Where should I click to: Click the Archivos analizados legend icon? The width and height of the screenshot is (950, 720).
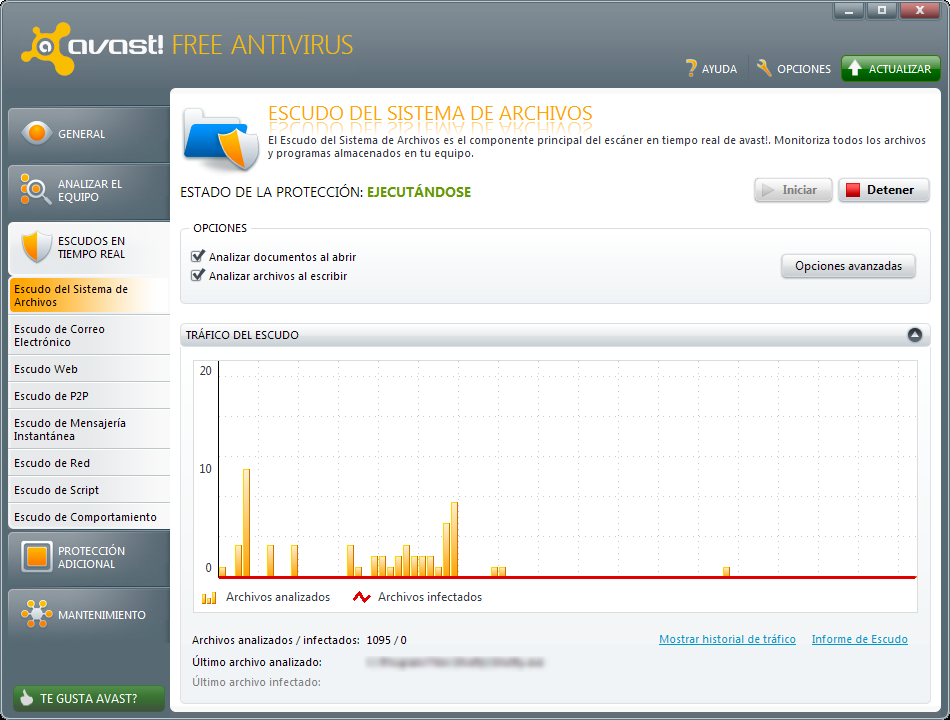(209, 598)
